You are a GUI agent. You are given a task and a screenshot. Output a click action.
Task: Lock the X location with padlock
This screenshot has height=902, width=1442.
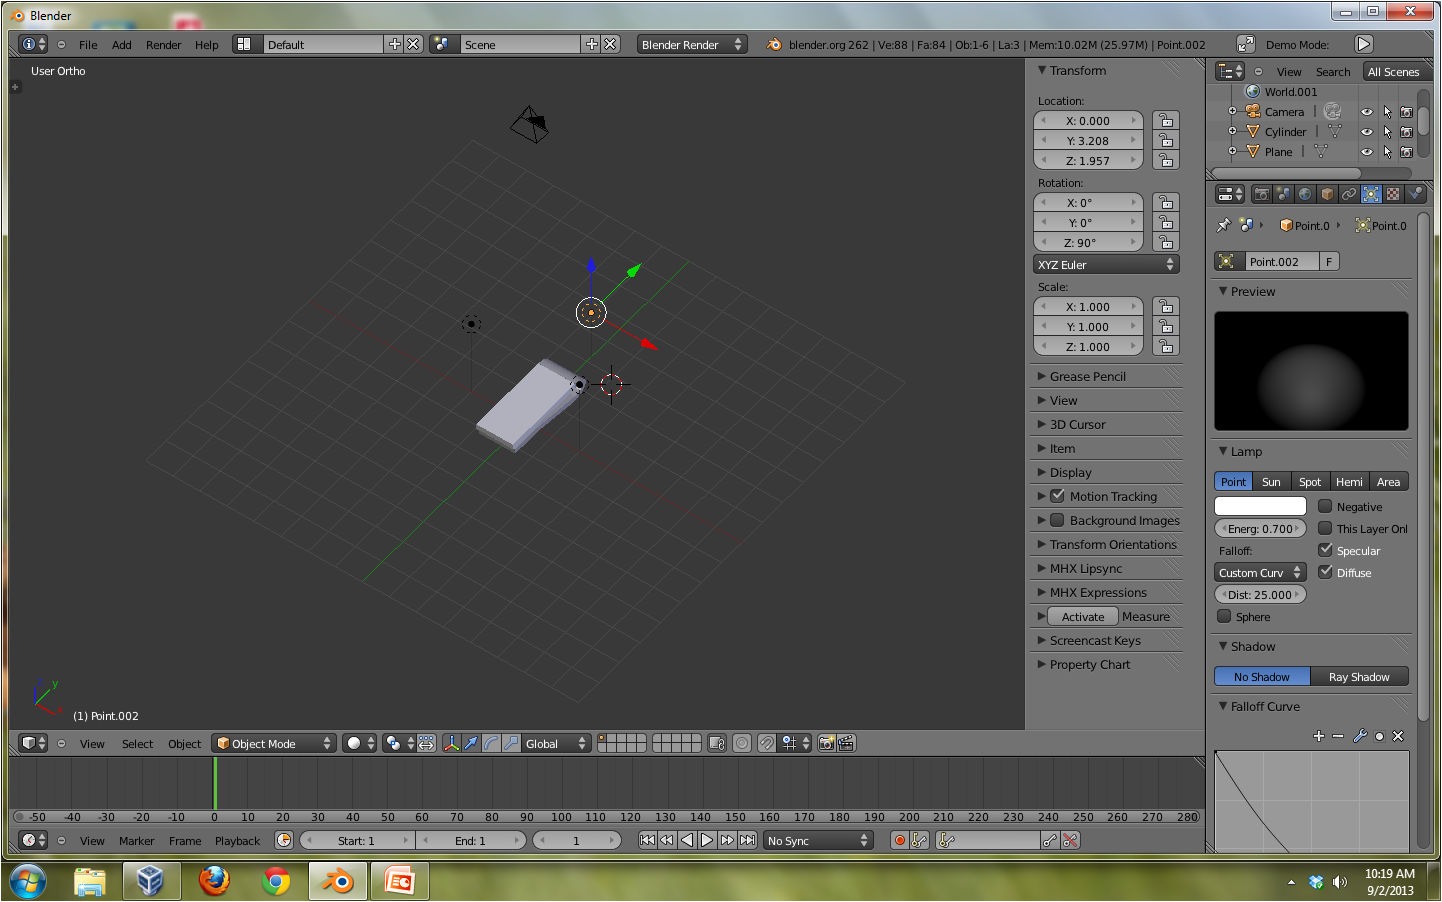pyautogui.click(x=1166, y=120)
